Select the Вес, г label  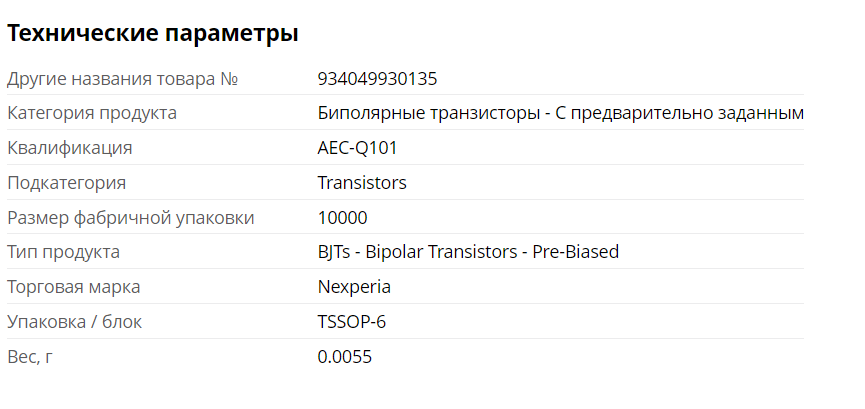coord(30,357)
